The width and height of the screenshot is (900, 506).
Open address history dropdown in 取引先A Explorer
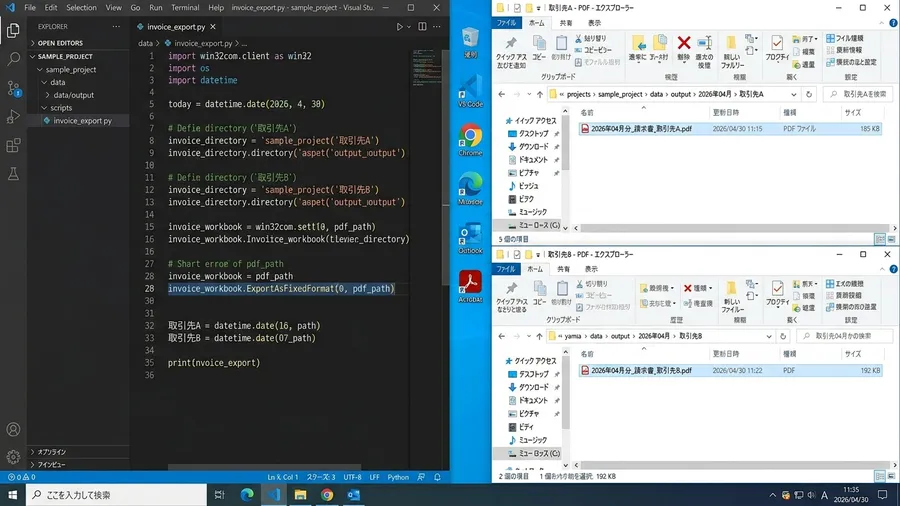click(x=793, y=94)
